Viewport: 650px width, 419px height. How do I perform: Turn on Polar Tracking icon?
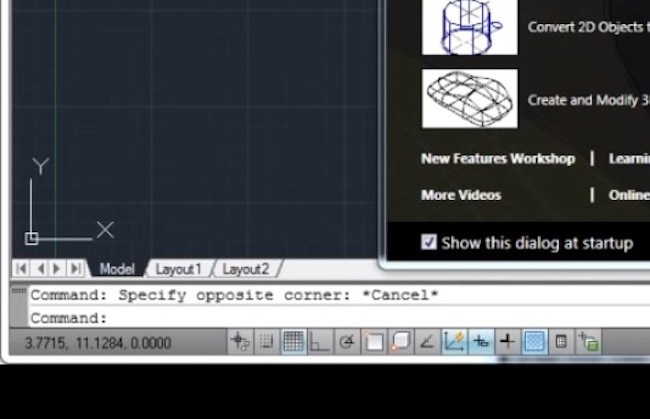[x=347, y=342]
